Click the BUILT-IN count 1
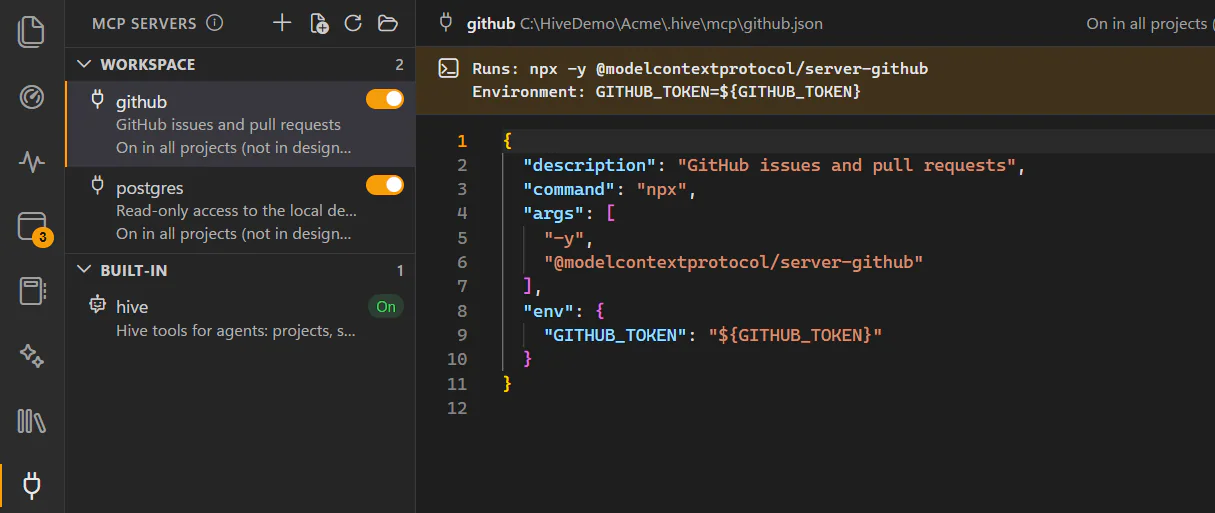The image size is (1215, 513). pyautogui.click(x=401, y=271)
